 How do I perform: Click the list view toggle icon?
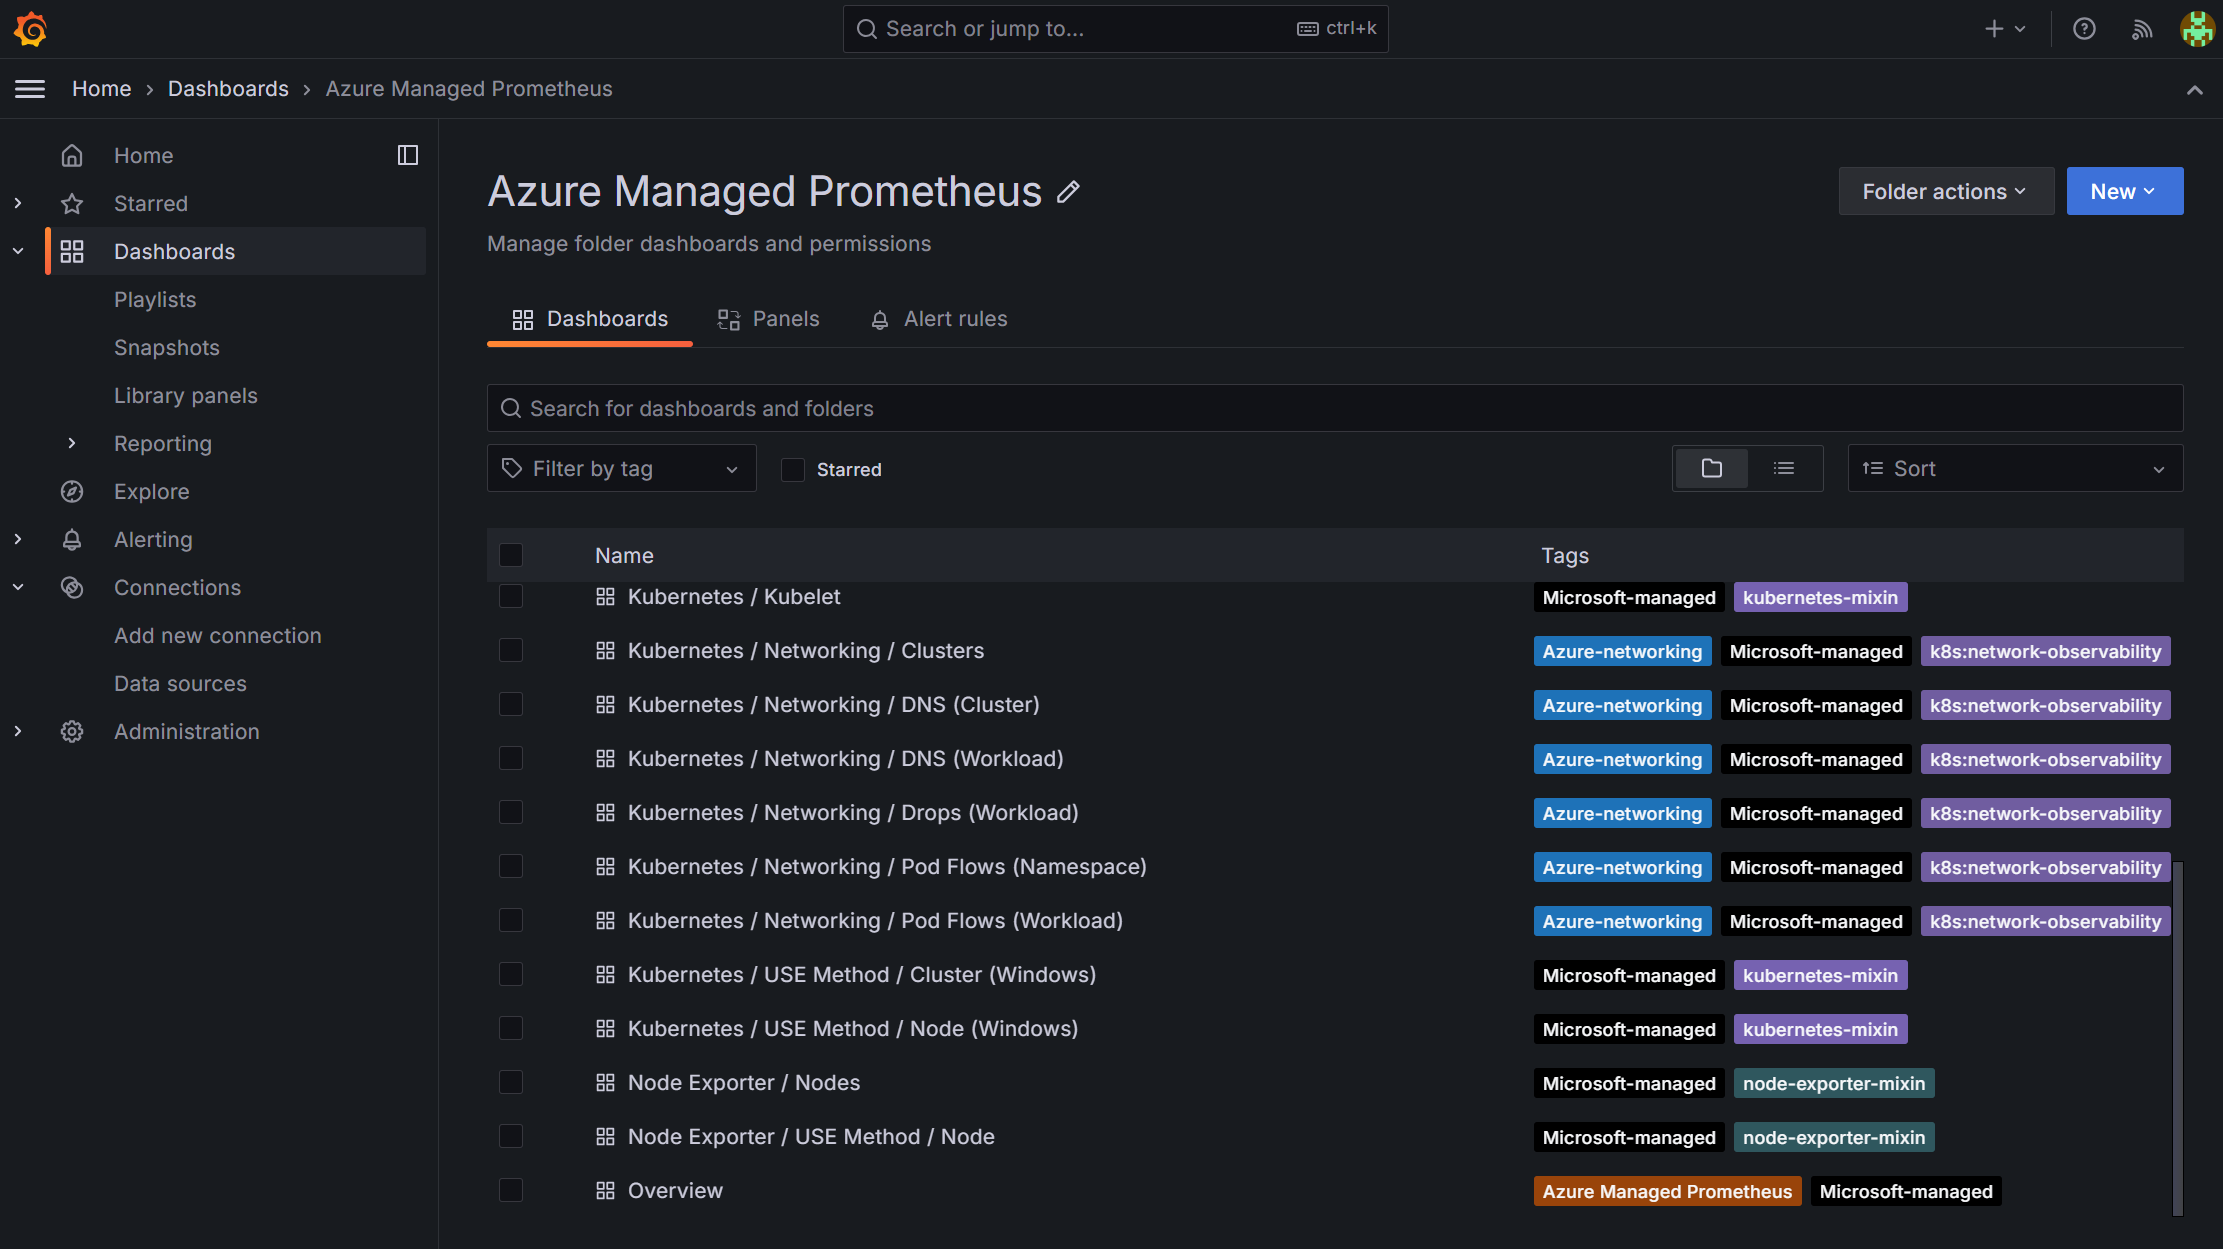click(x=1785, y=469)
